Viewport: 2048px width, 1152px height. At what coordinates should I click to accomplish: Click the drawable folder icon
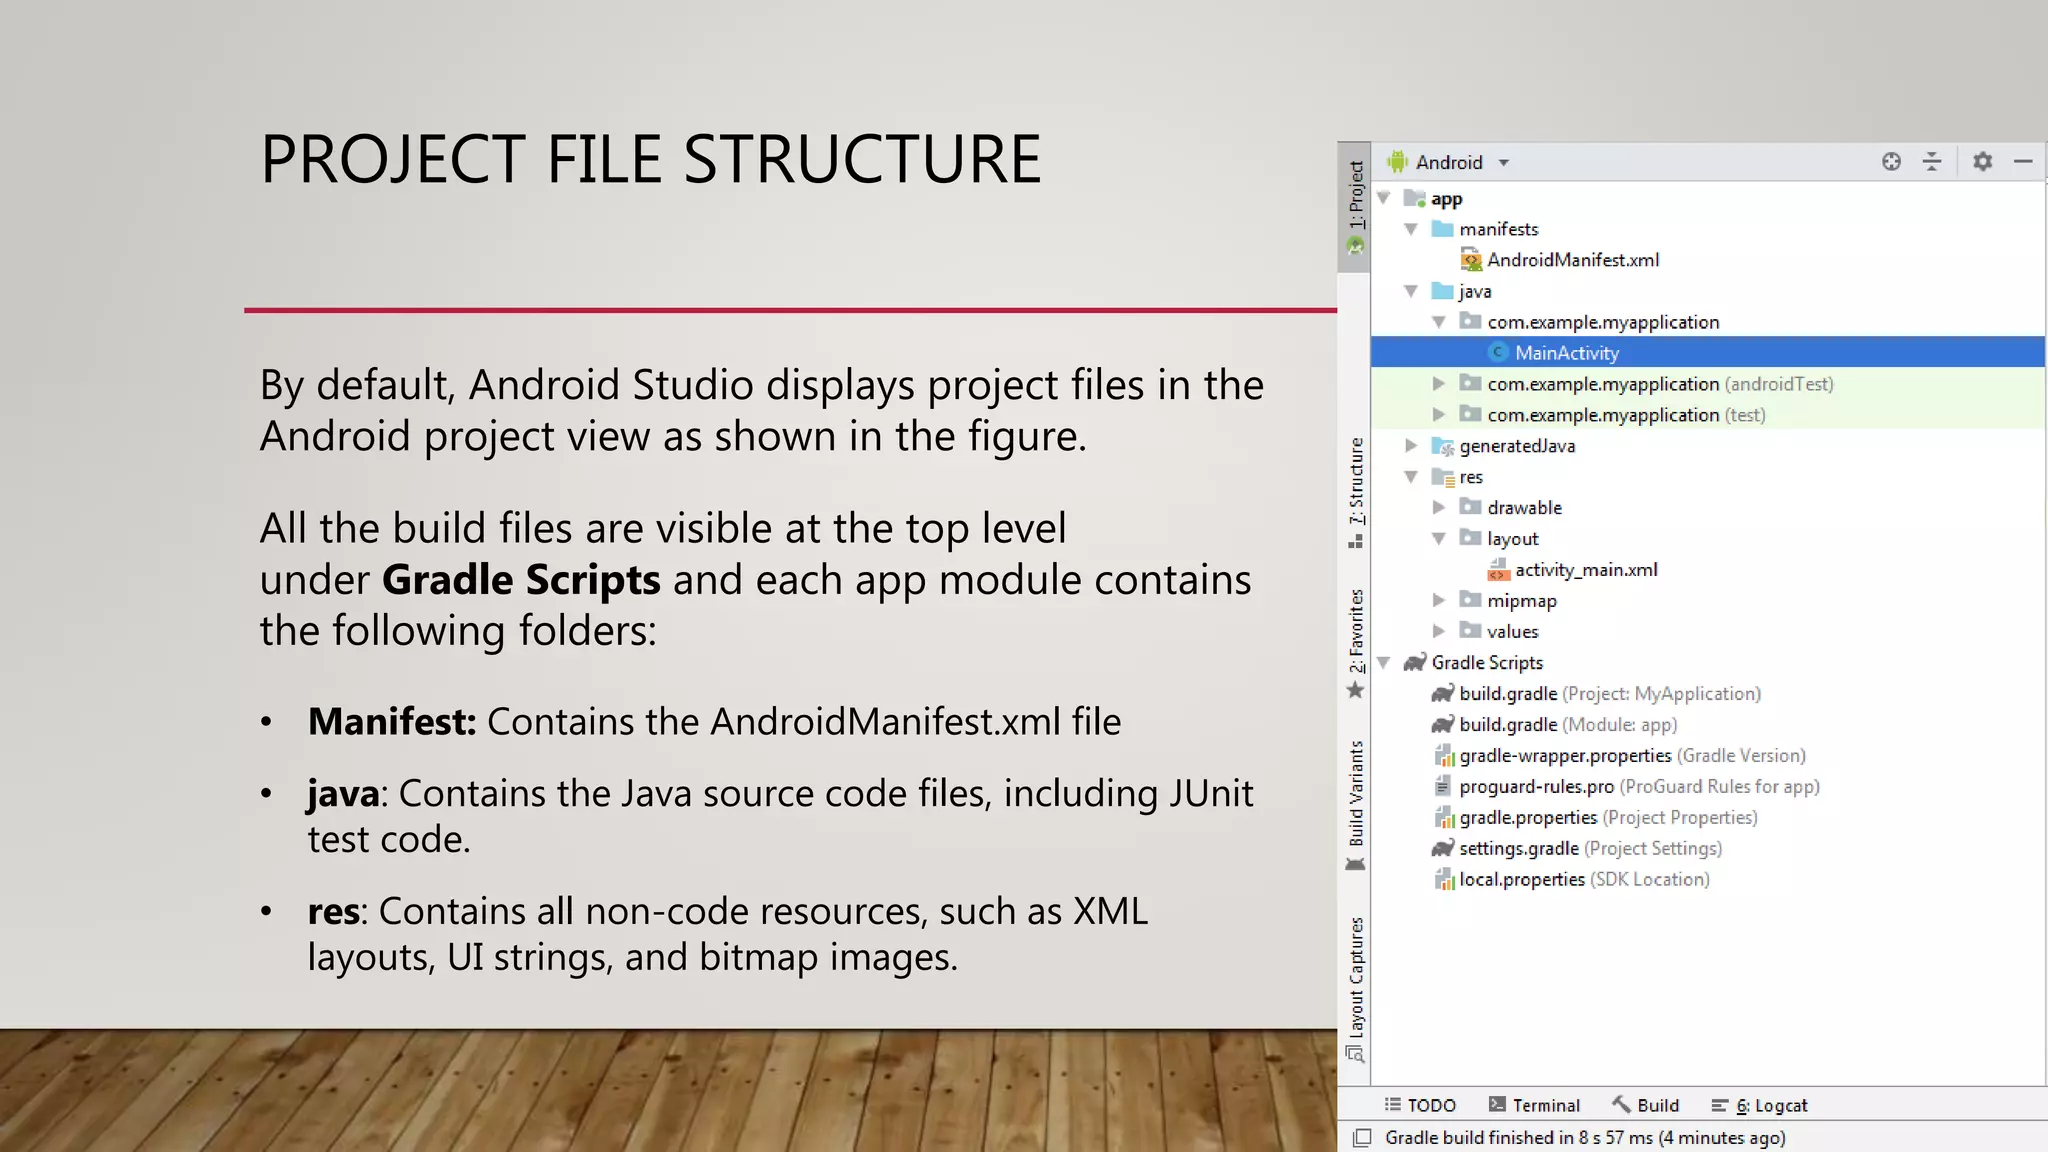(1470, 507)
